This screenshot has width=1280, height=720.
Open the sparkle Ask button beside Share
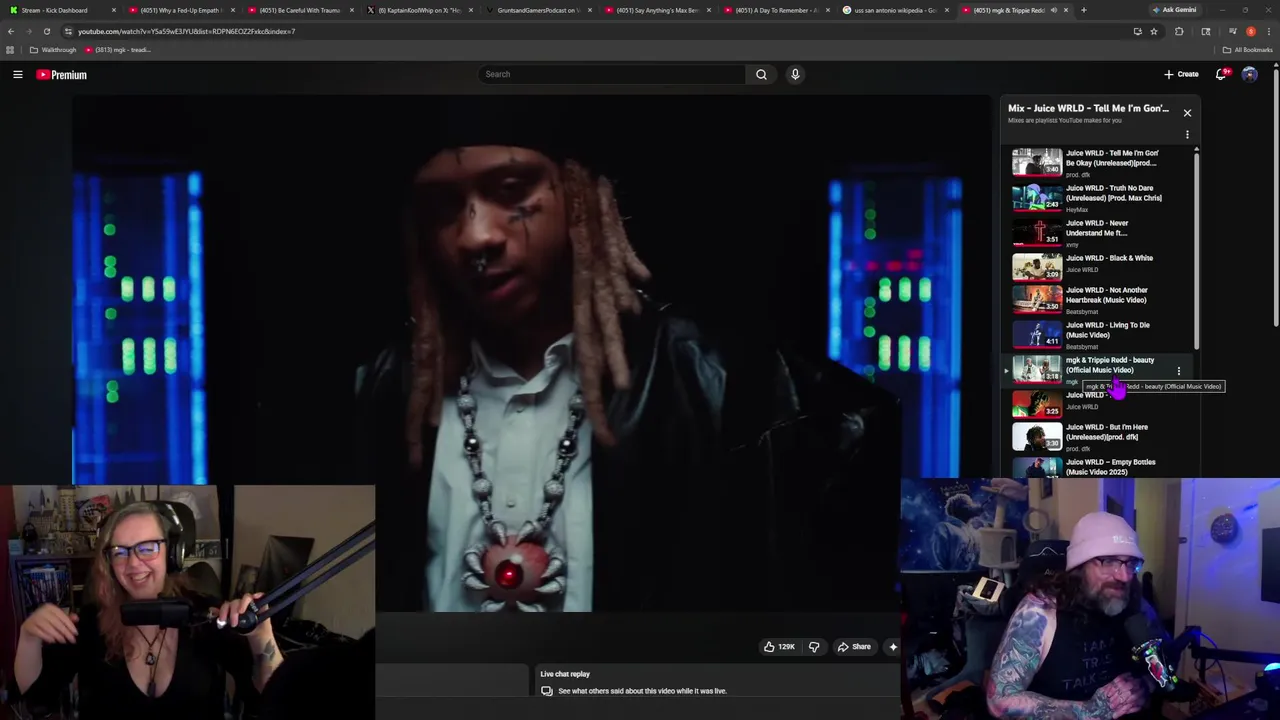893,647
